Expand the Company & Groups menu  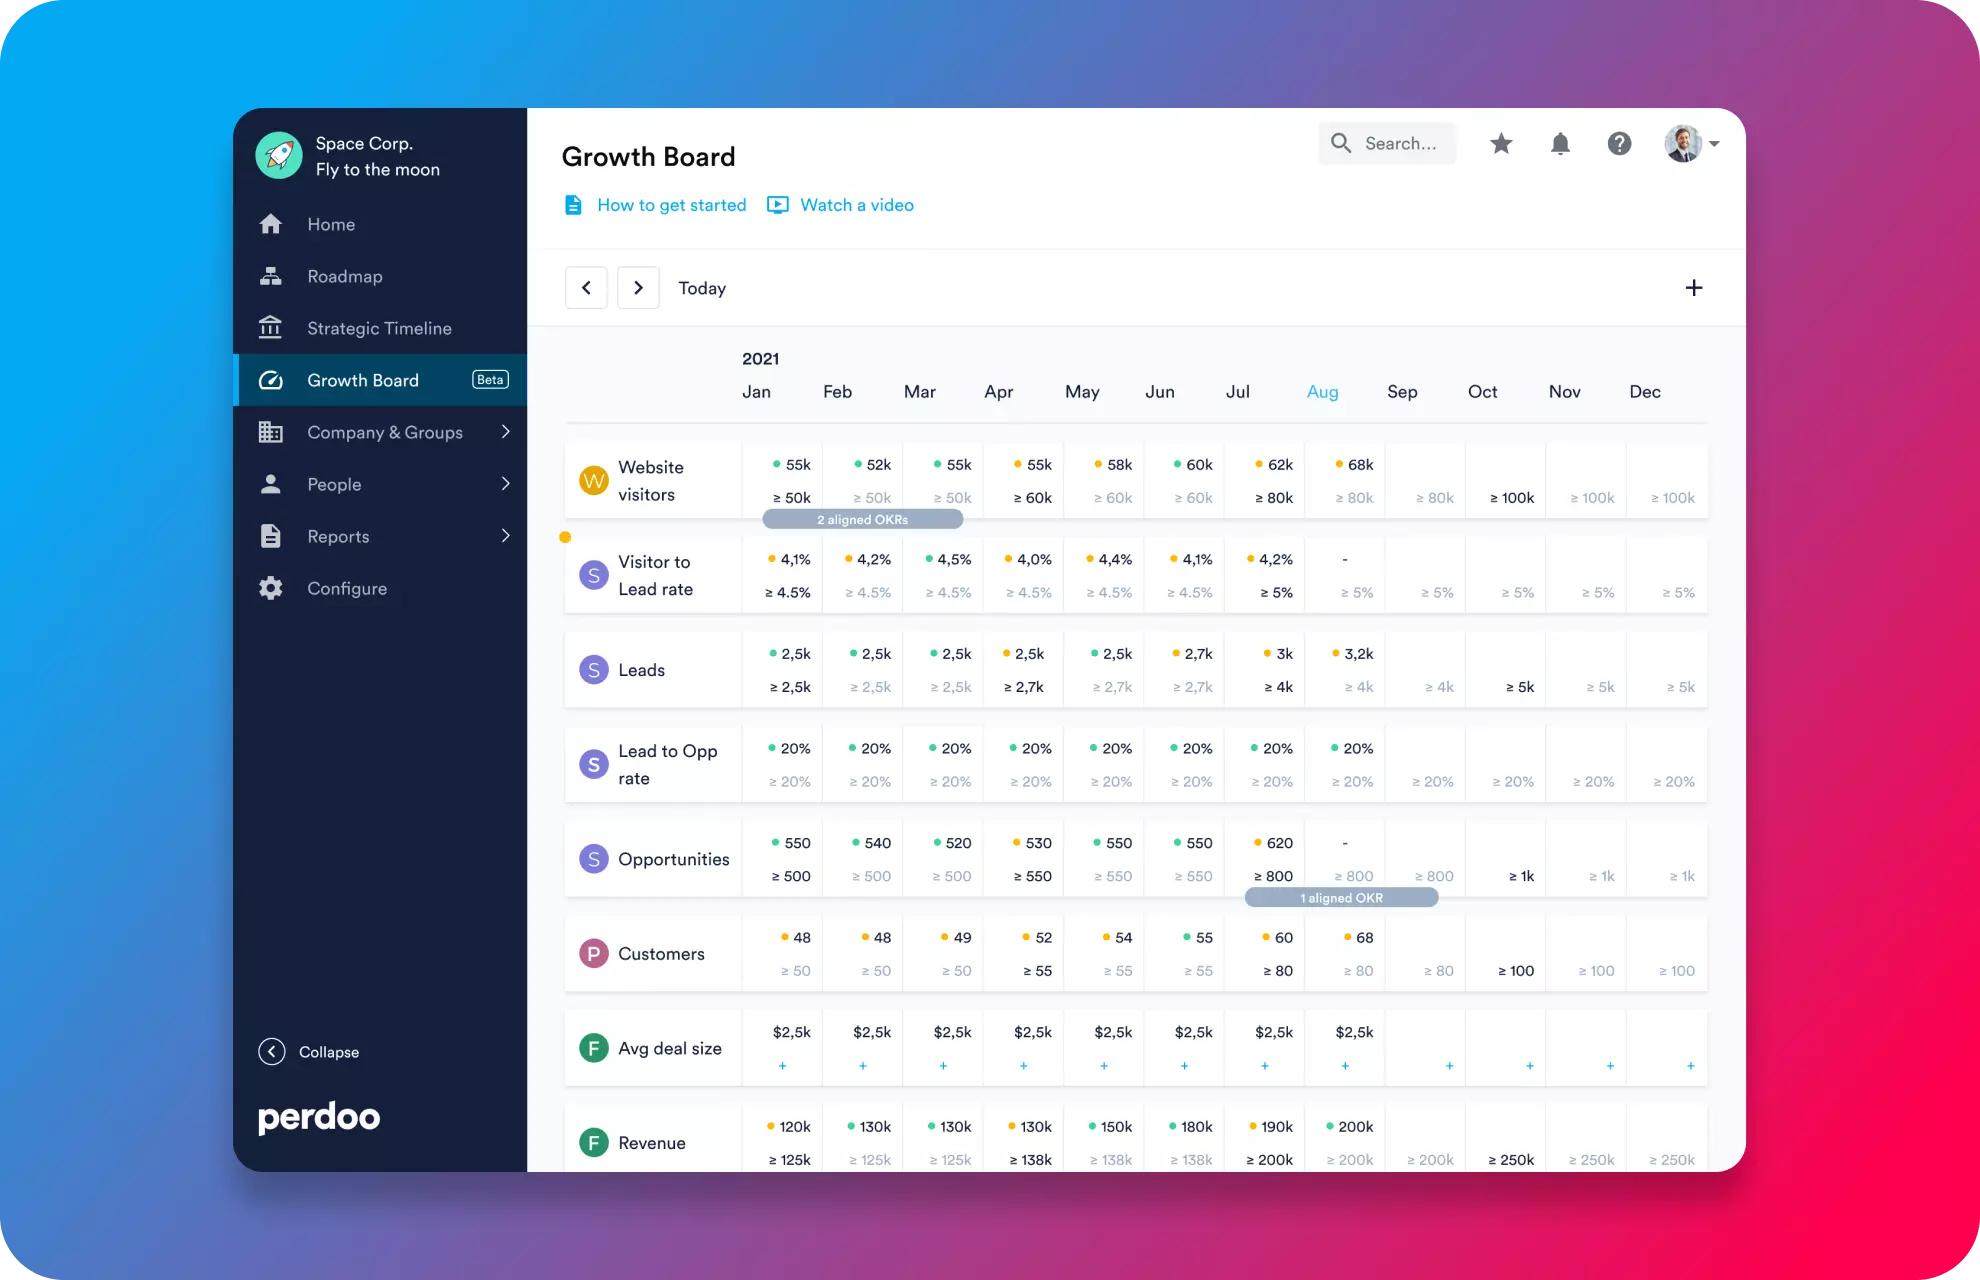pyautogui.click(x=505, y=432)
